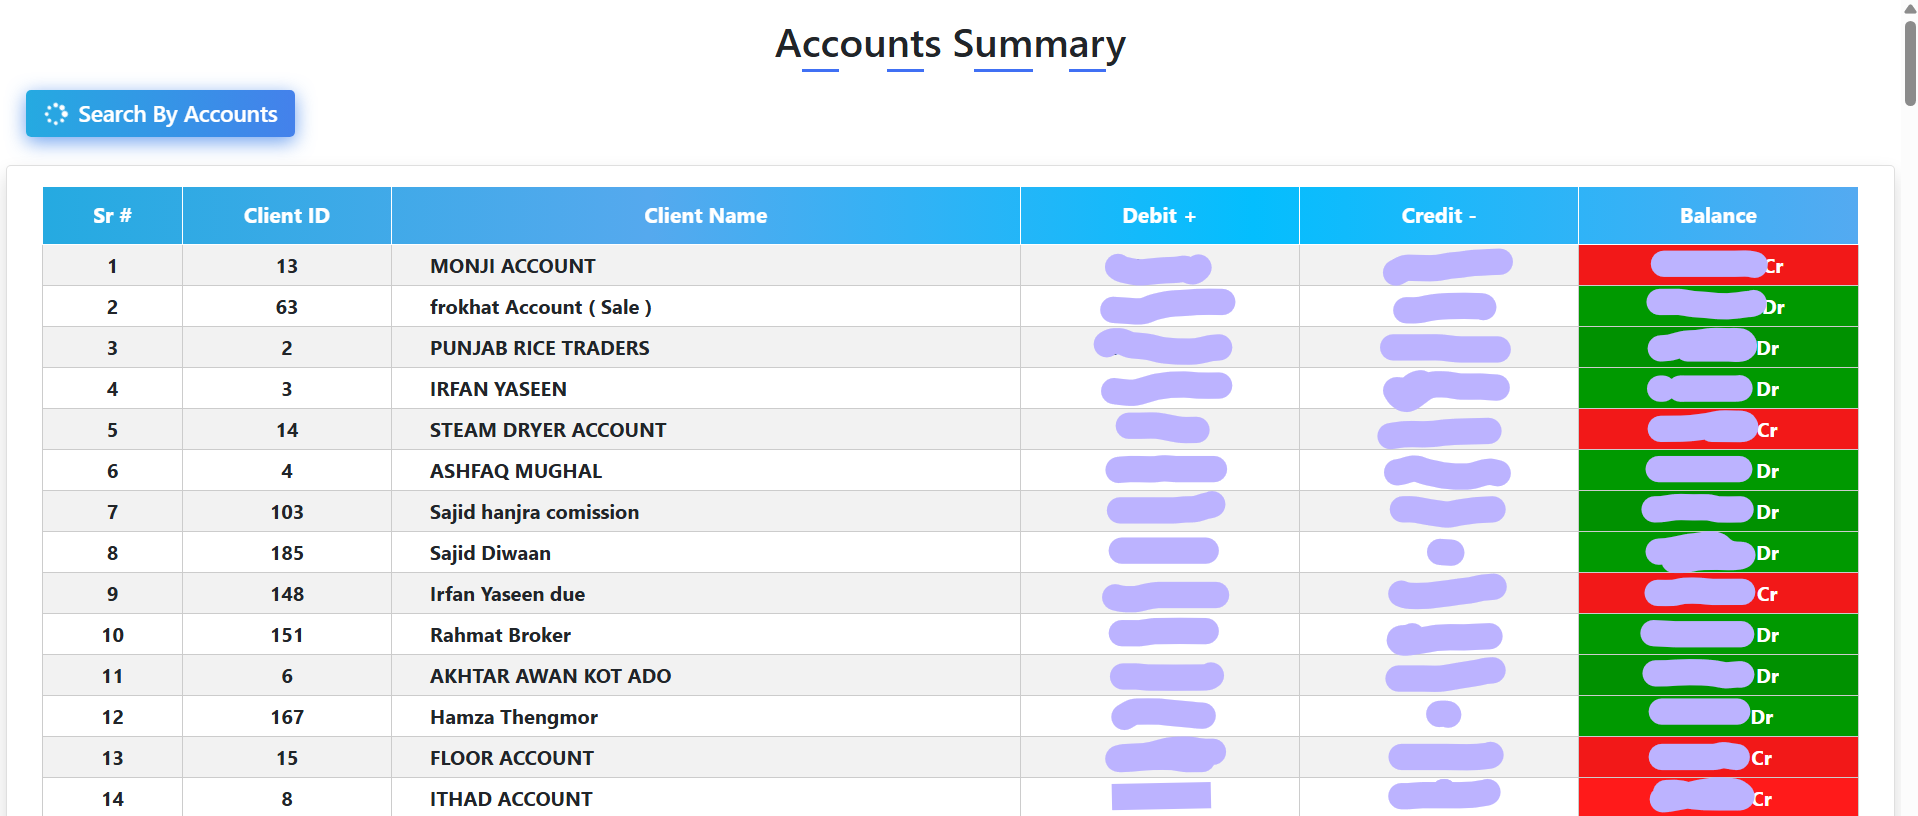Select the Balance column header
Image resolution: width=1918 pixels, height=816 pixels.
pyautogui.click(x=1718, y=216)
